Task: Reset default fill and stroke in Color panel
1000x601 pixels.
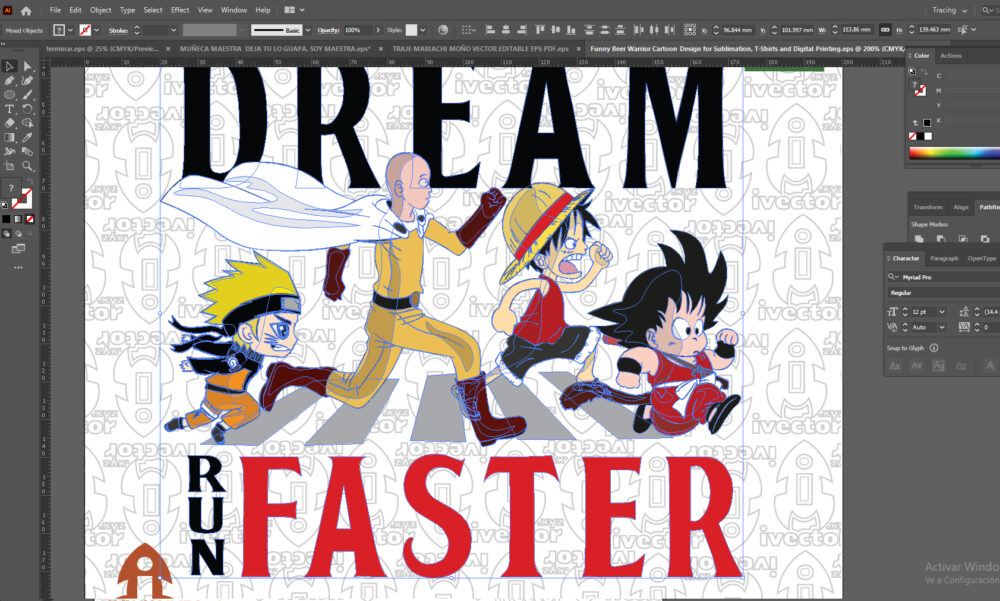Action: coord(912,71)
